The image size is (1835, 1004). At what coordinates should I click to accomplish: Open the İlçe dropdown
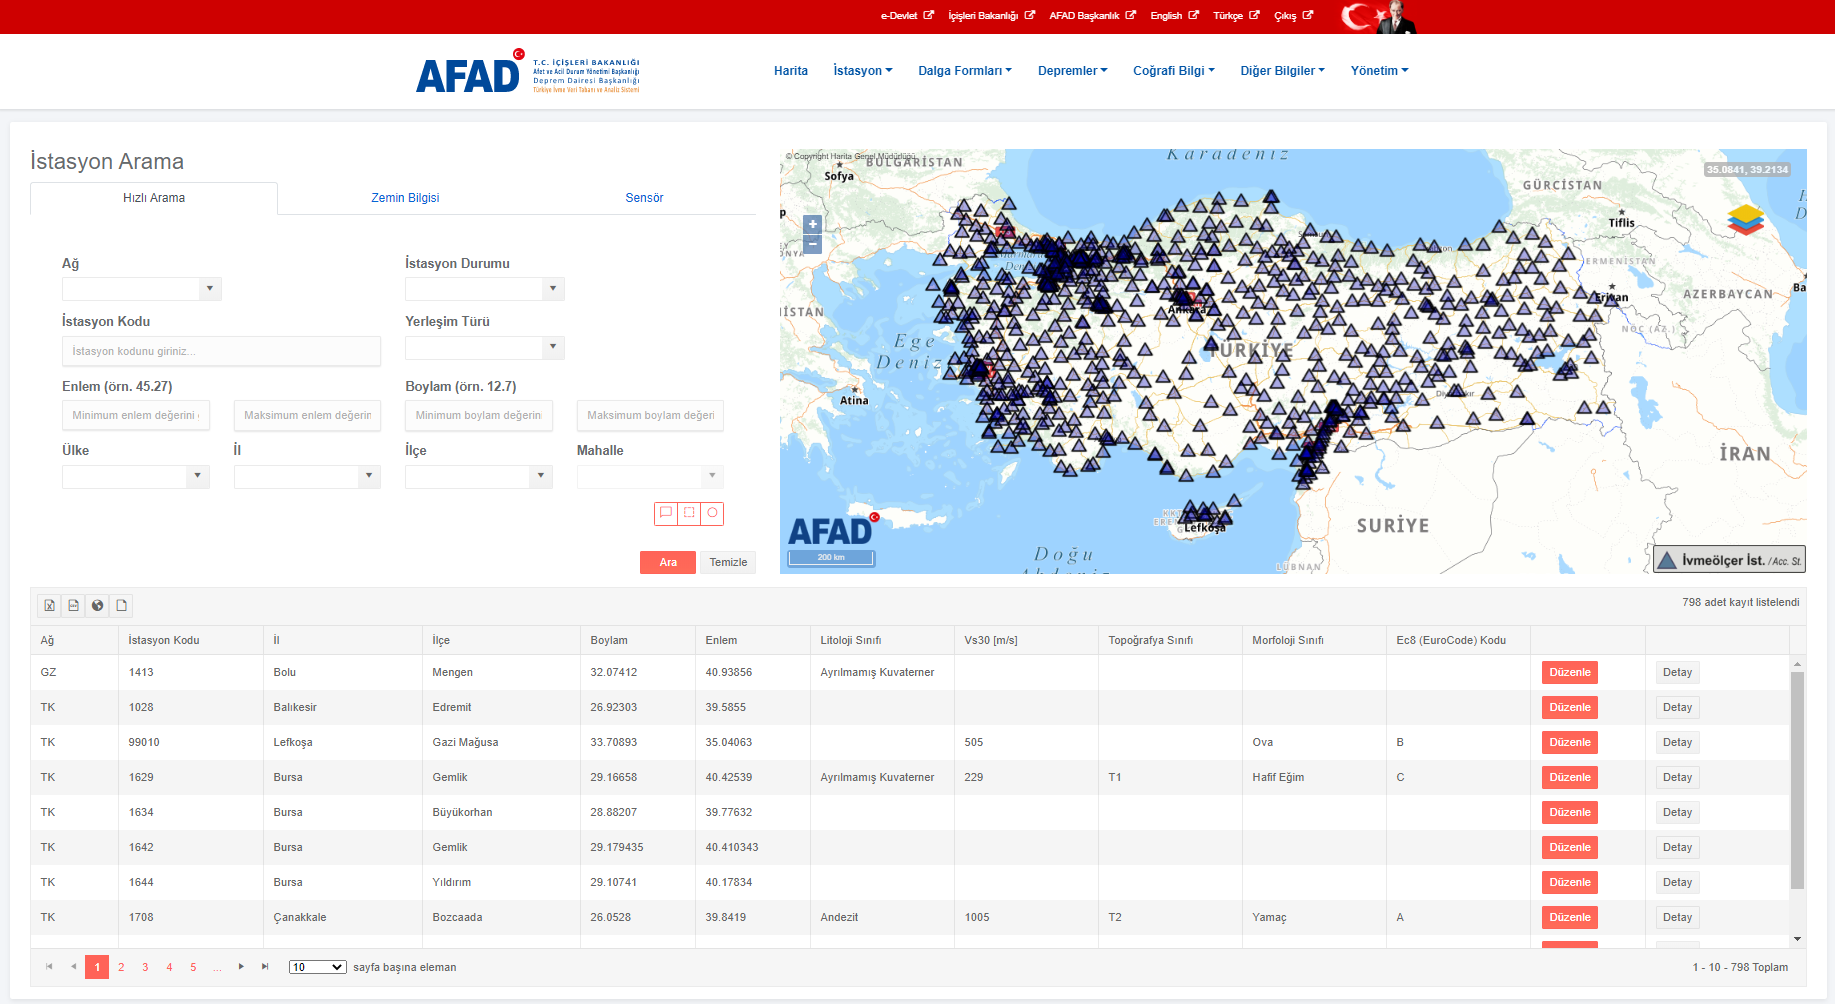click(x=541, y=476)
